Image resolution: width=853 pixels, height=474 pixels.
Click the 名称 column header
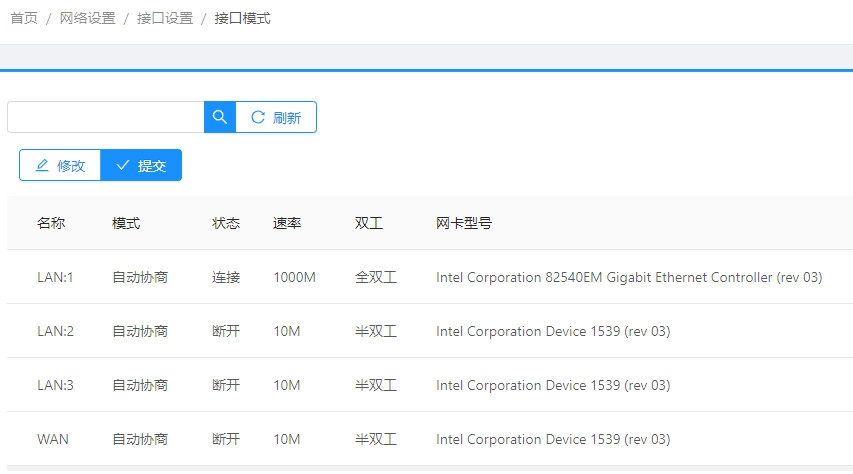coord(51,223)
